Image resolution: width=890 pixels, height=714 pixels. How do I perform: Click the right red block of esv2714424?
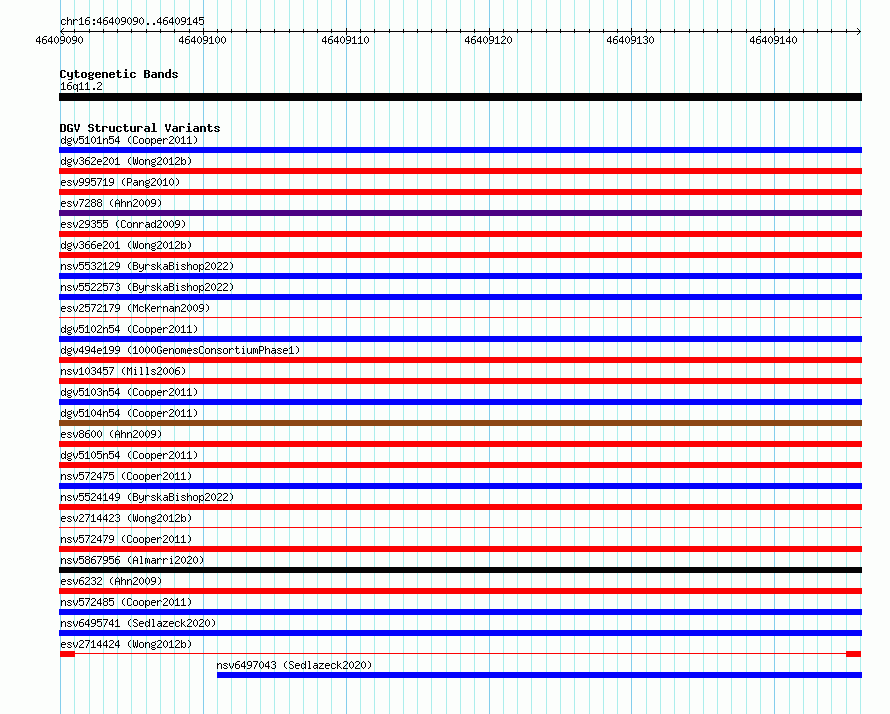pyautogui.click(x=853, y=654)
